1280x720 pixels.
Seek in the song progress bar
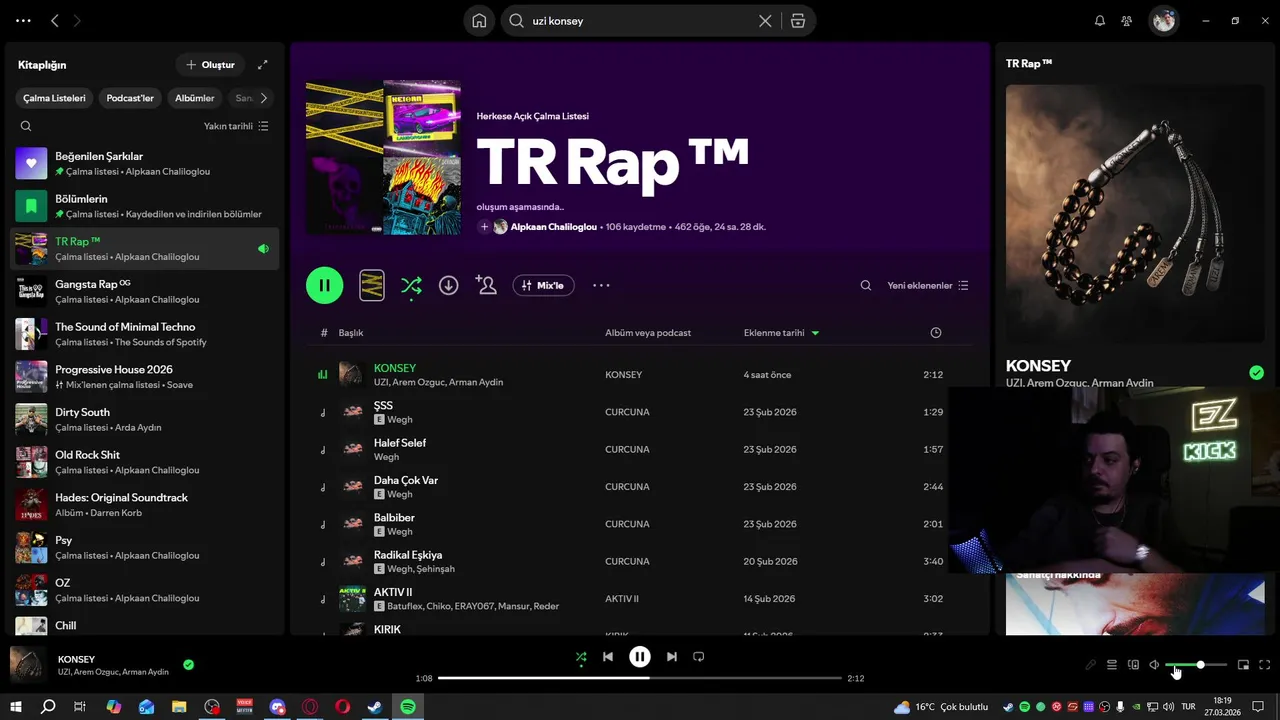click(640, 678)
